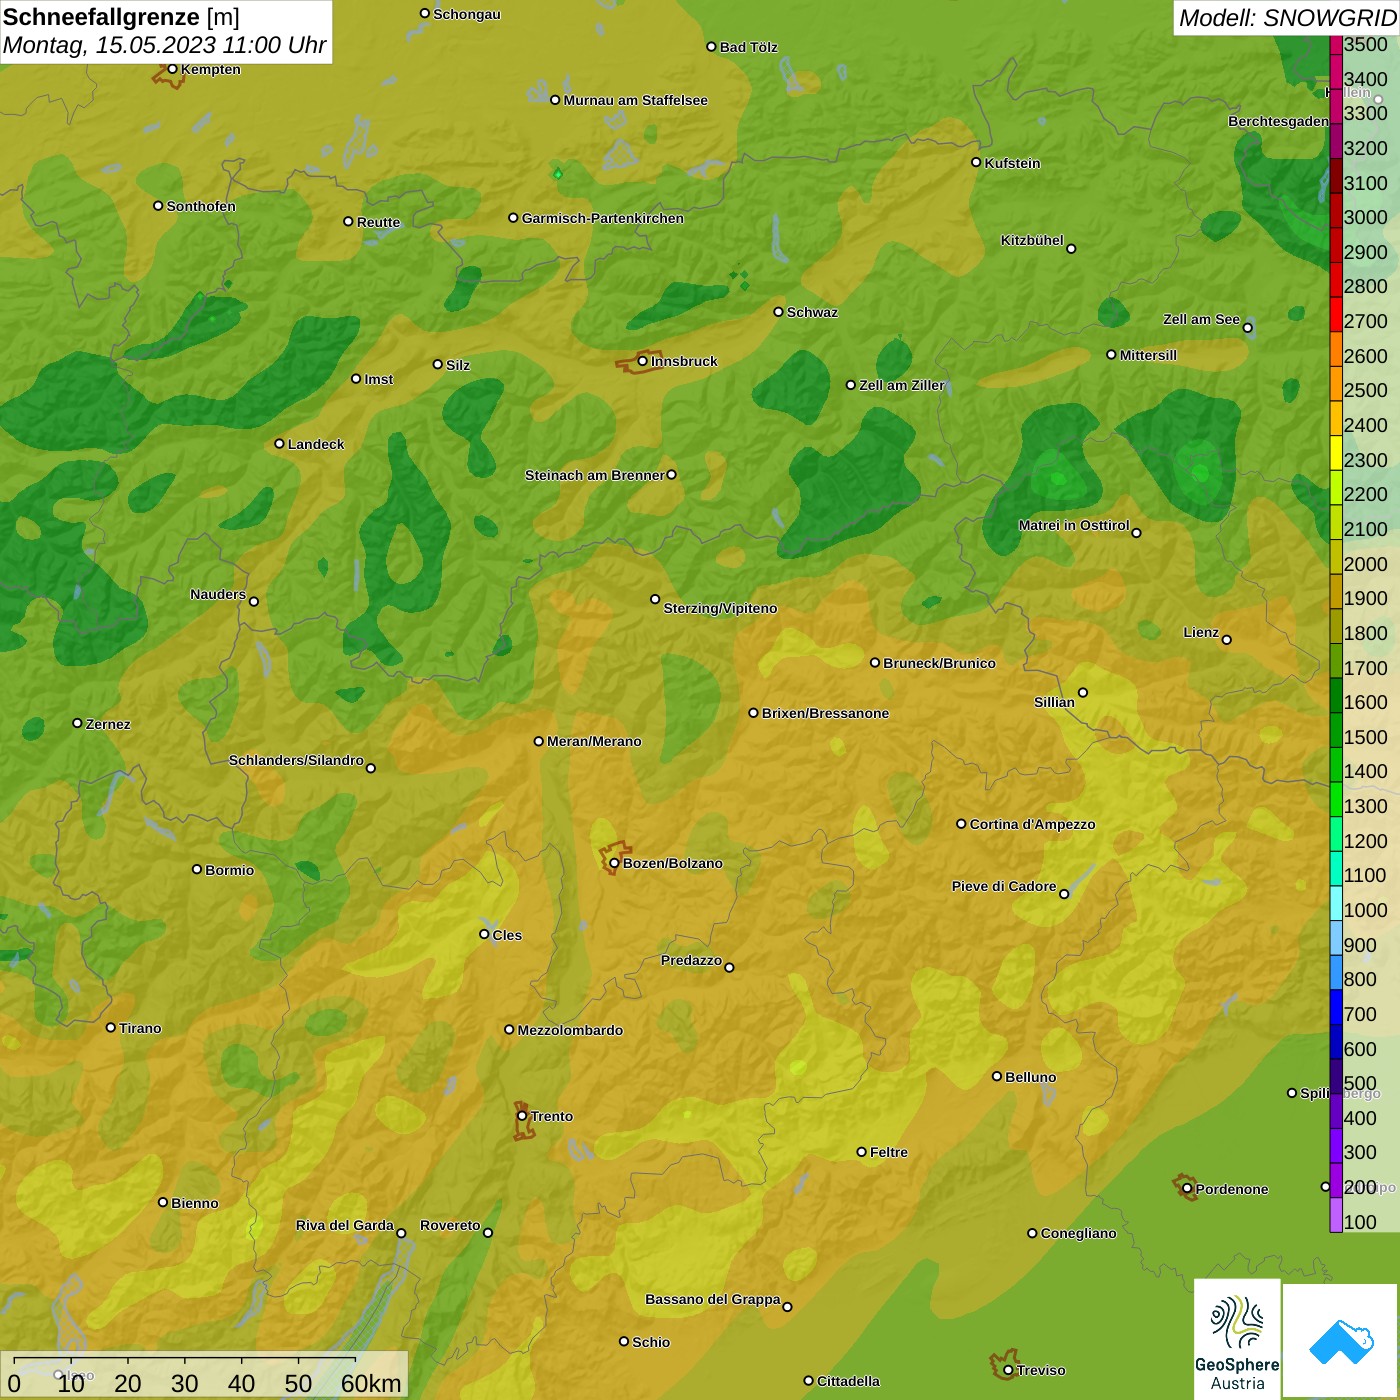Click the date text Montag, 15.05.2023
This screenshot has width=1400, height=1400.
coord(110,46)
